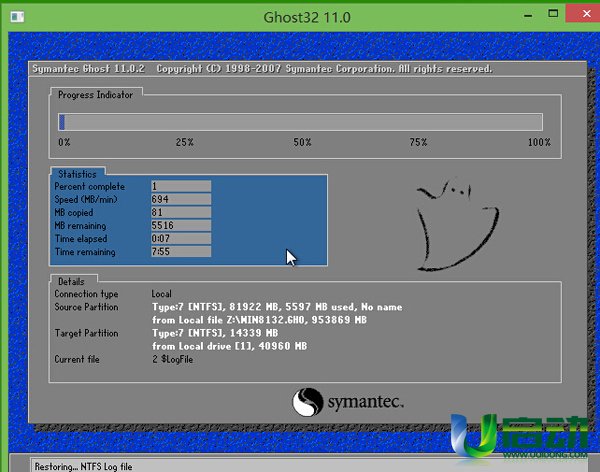600x472 pixels.
Task: Click the 'Connection type' label
Action: [86, 294]
